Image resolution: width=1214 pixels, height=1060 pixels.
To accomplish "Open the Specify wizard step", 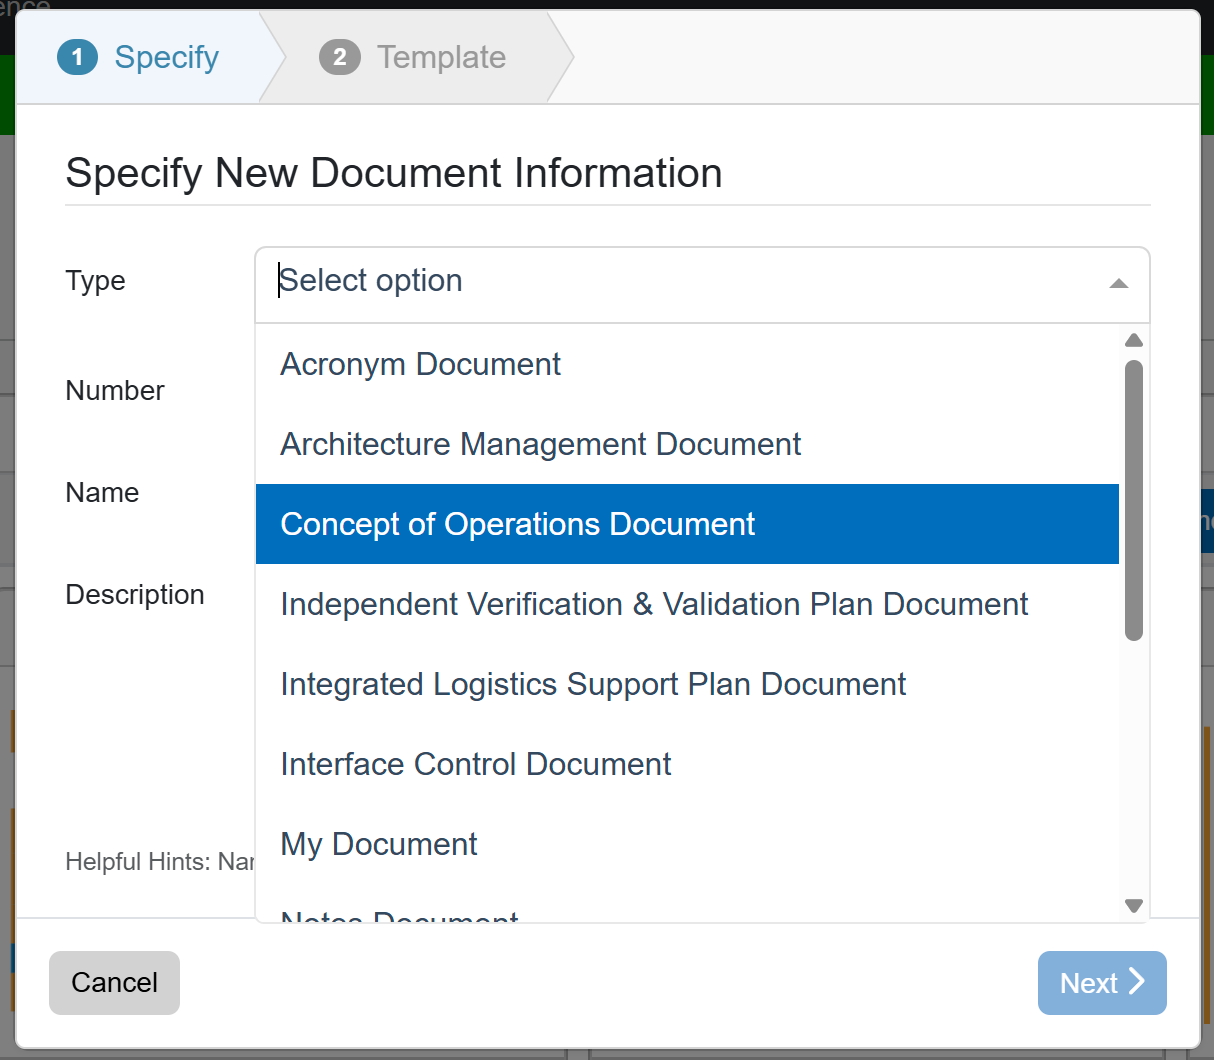I will click(x=166, y=57).
